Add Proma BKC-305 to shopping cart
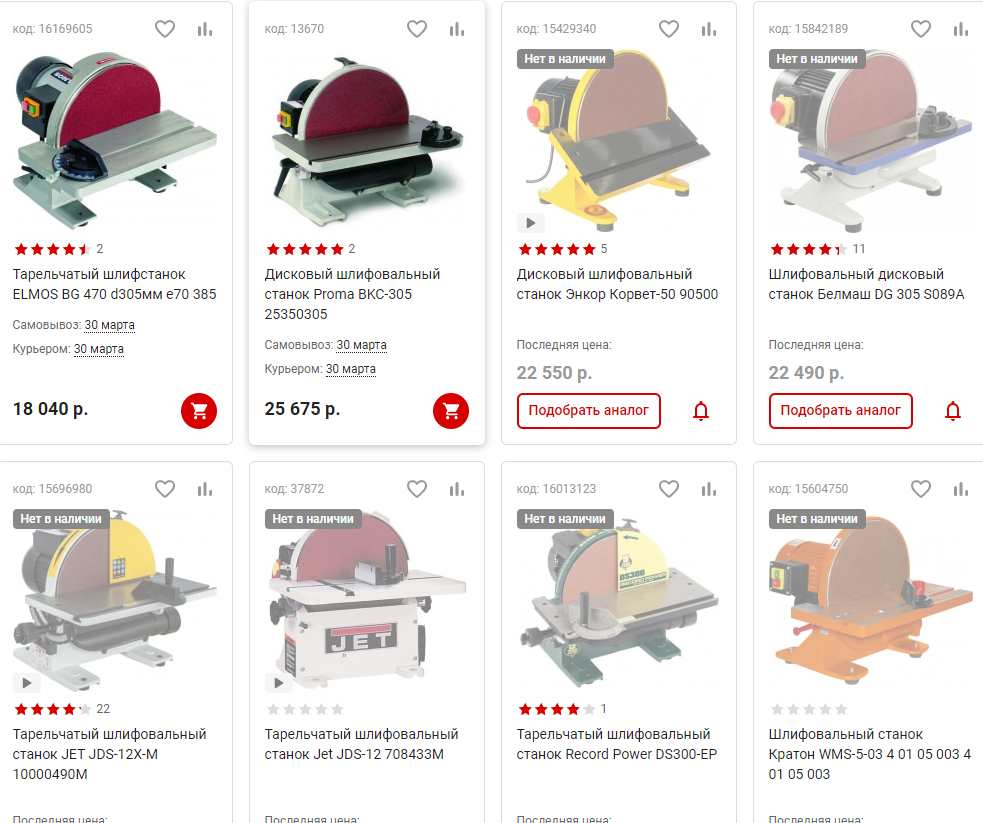This screenshot has width=983, height=823. point(451,411)
